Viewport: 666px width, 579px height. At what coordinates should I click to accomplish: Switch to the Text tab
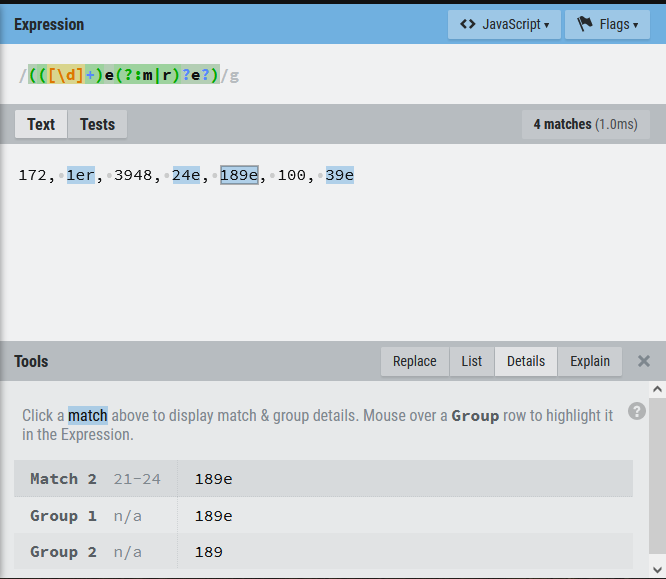coord(41,124)
